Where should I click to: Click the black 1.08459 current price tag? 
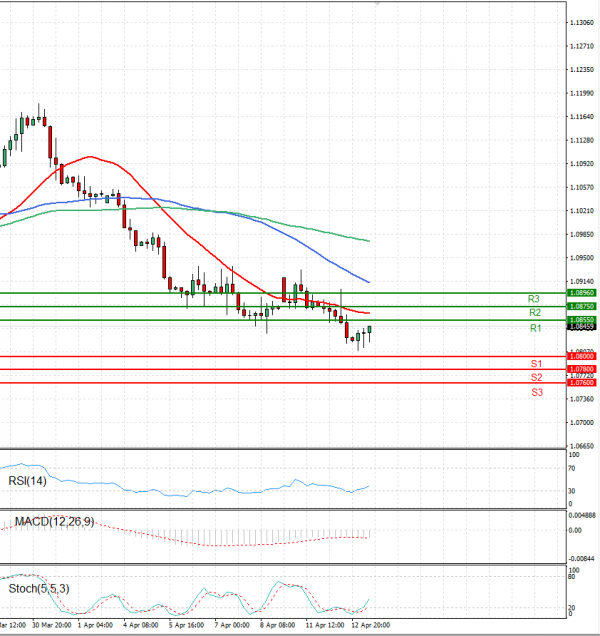[x=582, y=327]
